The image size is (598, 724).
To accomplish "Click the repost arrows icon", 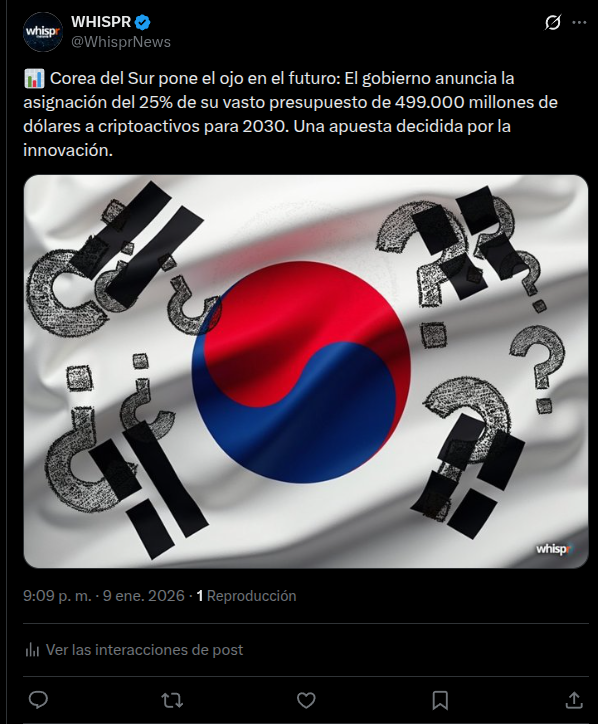I will pyautogui.click(x=172, y=700).
